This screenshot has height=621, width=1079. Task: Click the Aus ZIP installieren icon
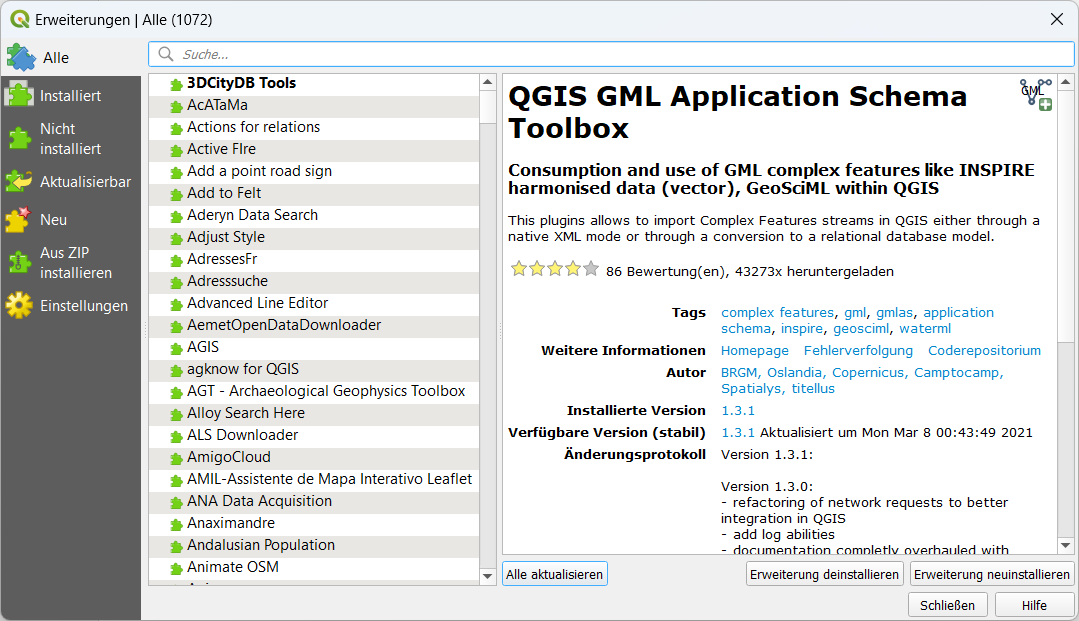[x=20, y=263]
